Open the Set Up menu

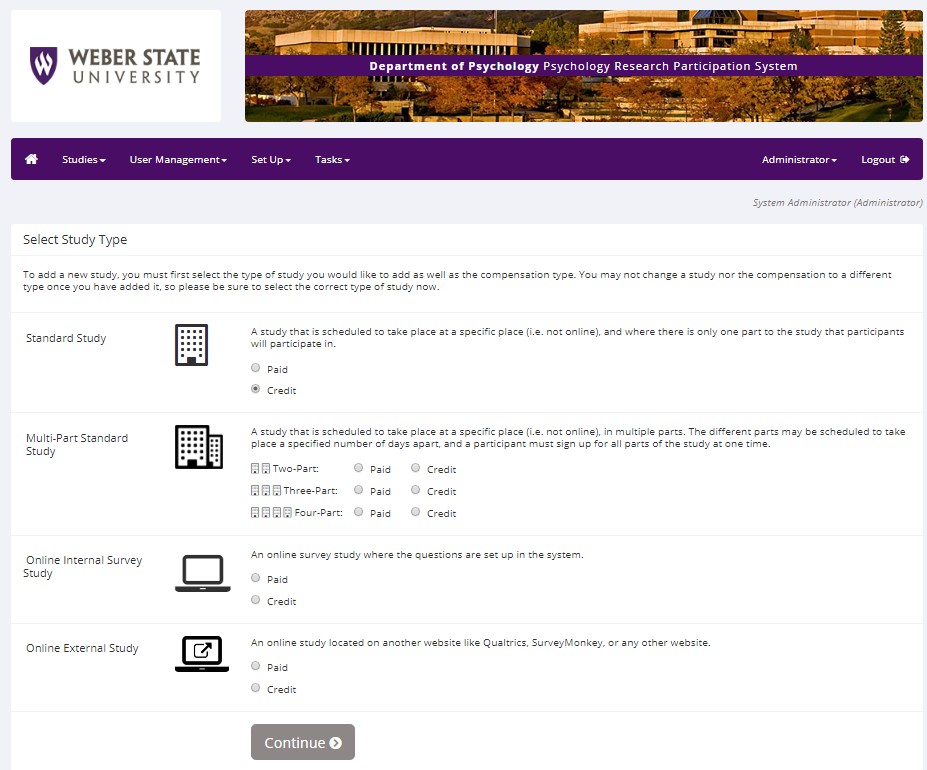[270, 160]
